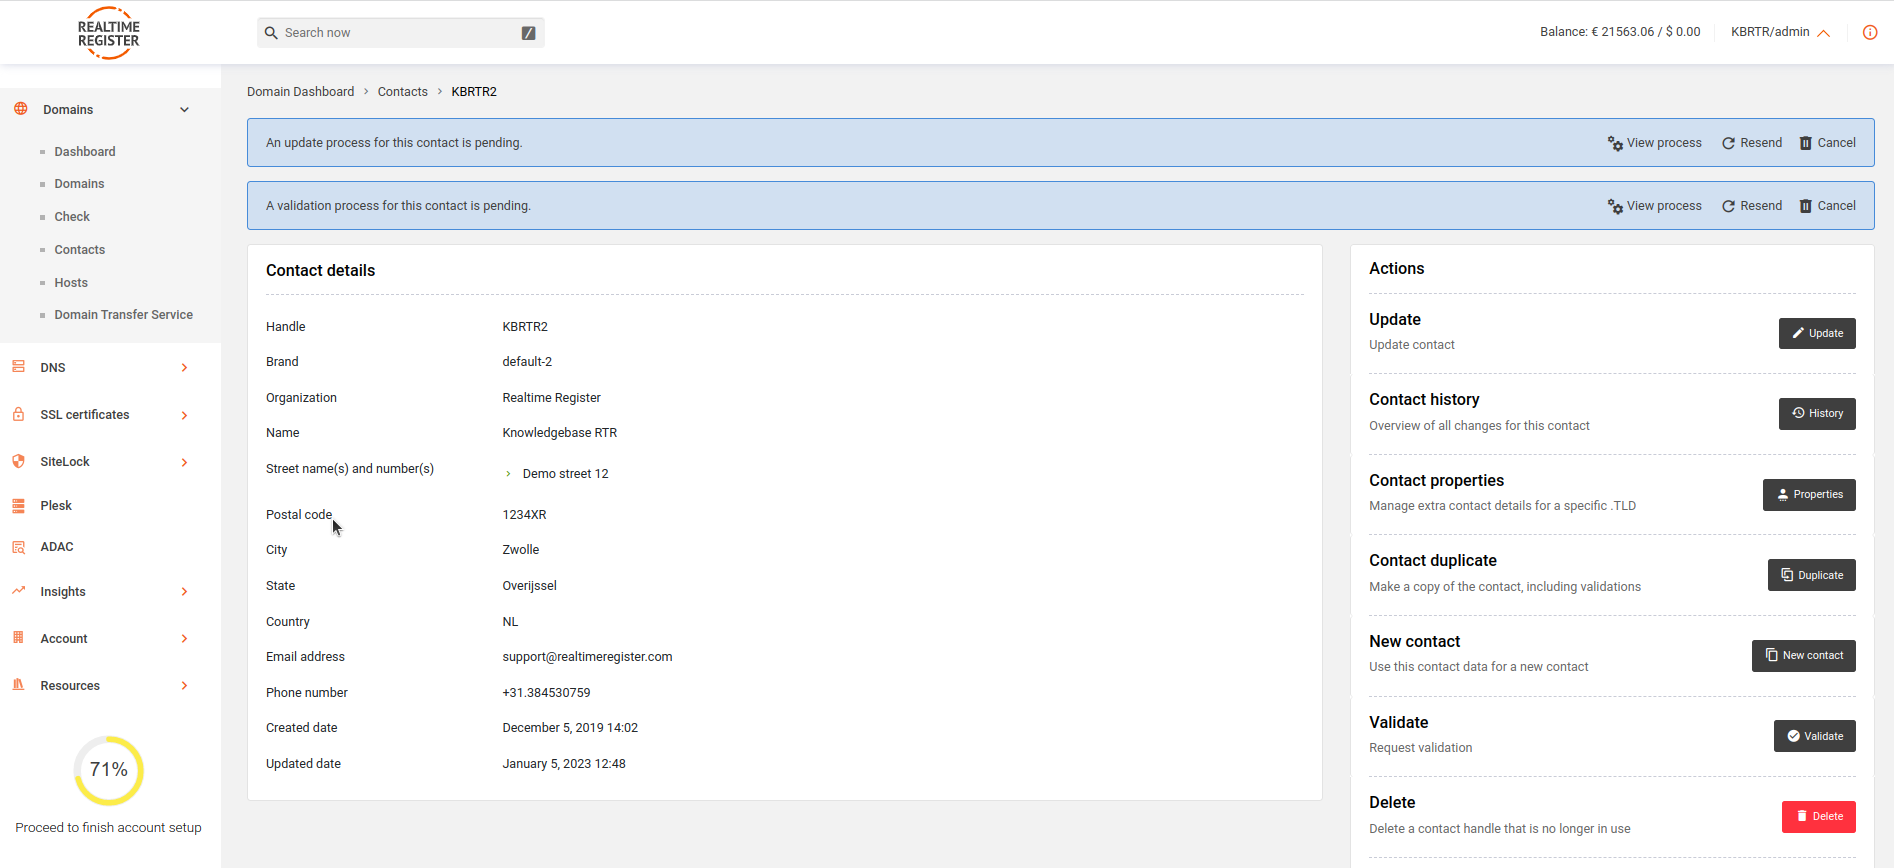Image resolution: width=1894 pixels, height=868 pixels.
Task: Click the handle value KBRTR2
Action: (525, 327)
